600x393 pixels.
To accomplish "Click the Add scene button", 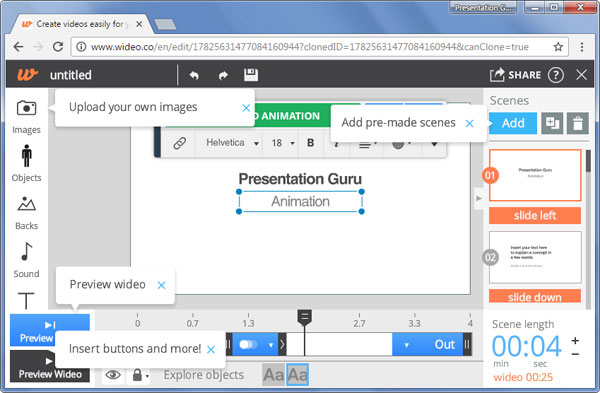I will point(513,123).
